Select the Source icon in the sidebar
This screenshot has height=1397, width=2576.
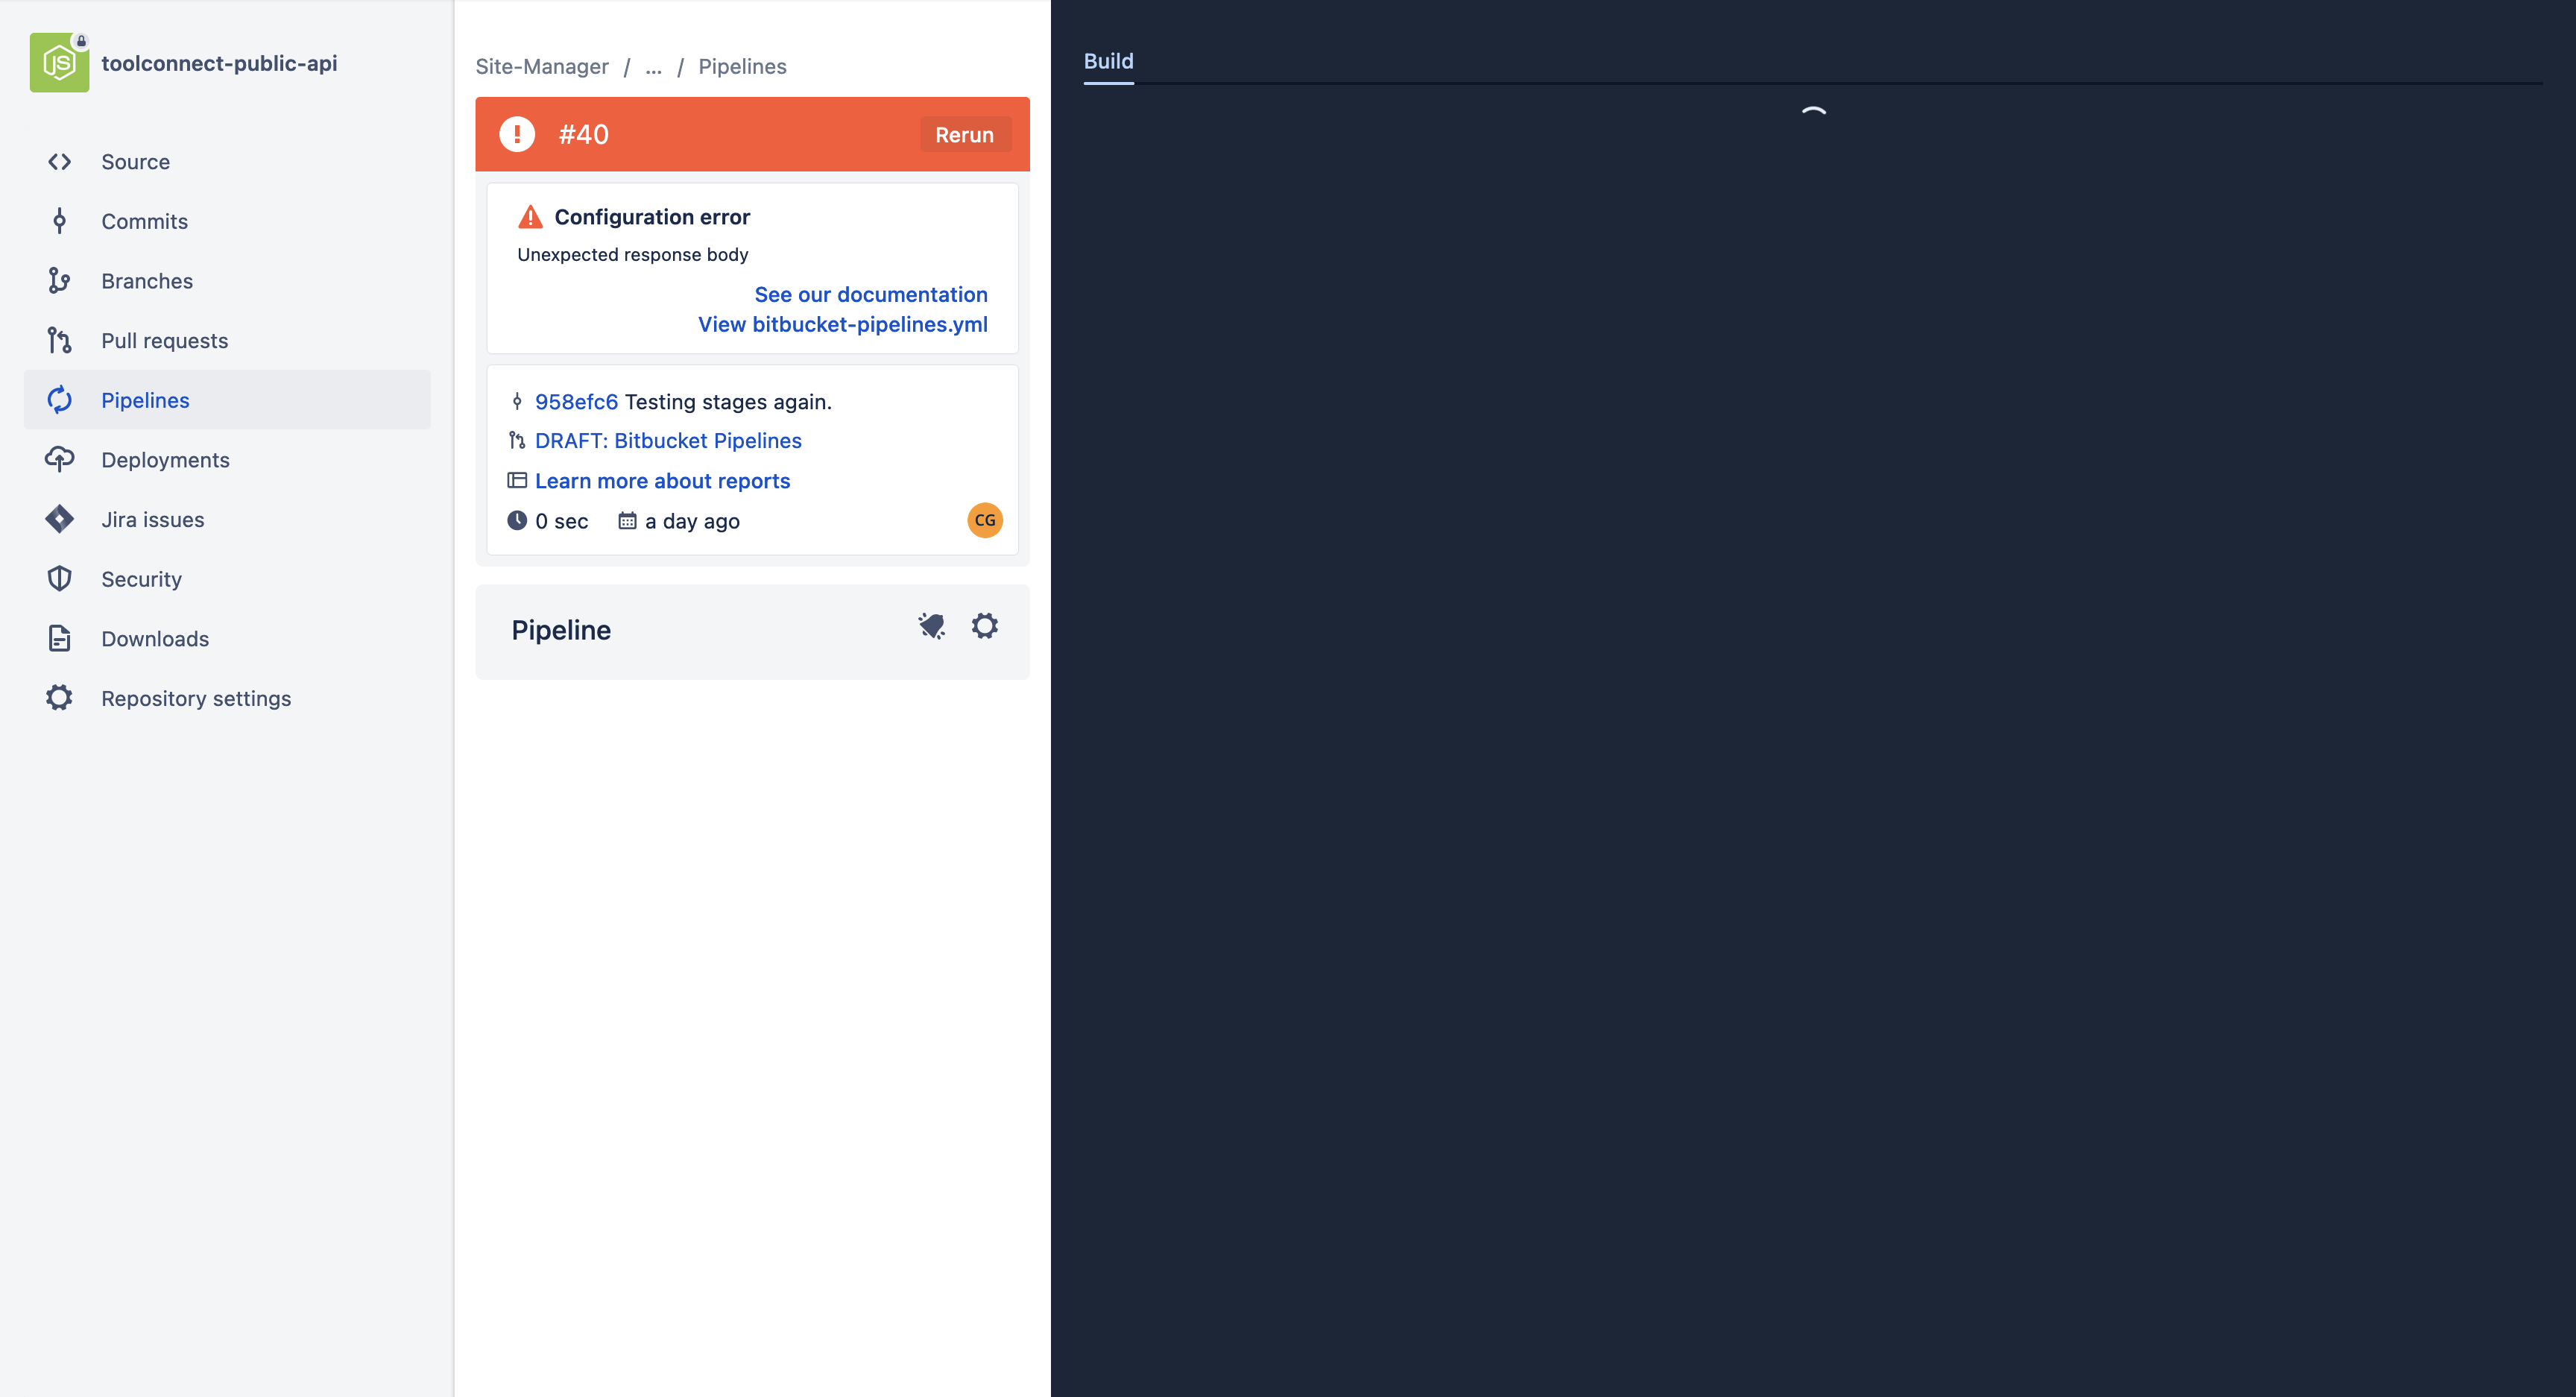[59, 161]
